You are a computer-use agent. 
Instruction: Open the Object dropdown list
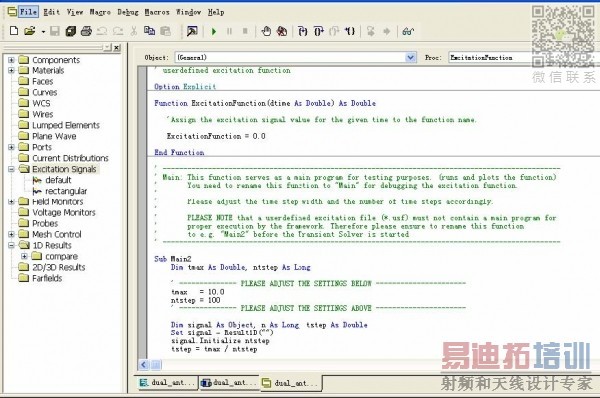point(410,57)
